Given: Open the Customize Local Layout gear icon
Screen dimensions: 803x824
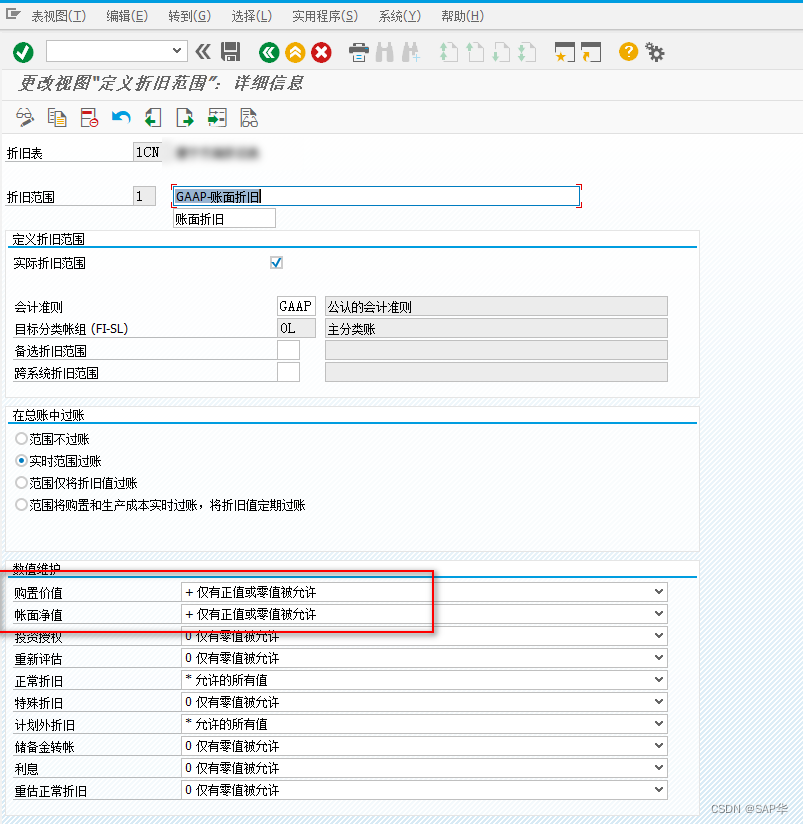Looking at the screenshot, I should coord(655,52).
